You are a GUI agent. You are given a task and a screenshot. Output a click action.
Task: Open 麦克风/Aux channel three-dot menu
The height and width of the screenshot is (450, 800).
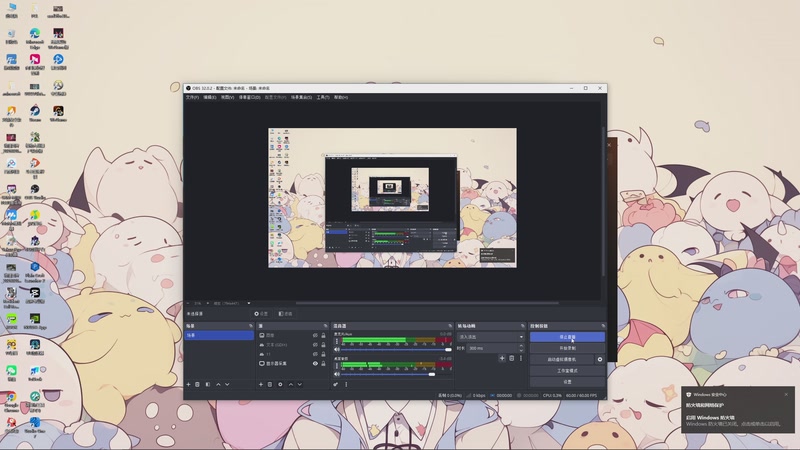pos(336,341)
